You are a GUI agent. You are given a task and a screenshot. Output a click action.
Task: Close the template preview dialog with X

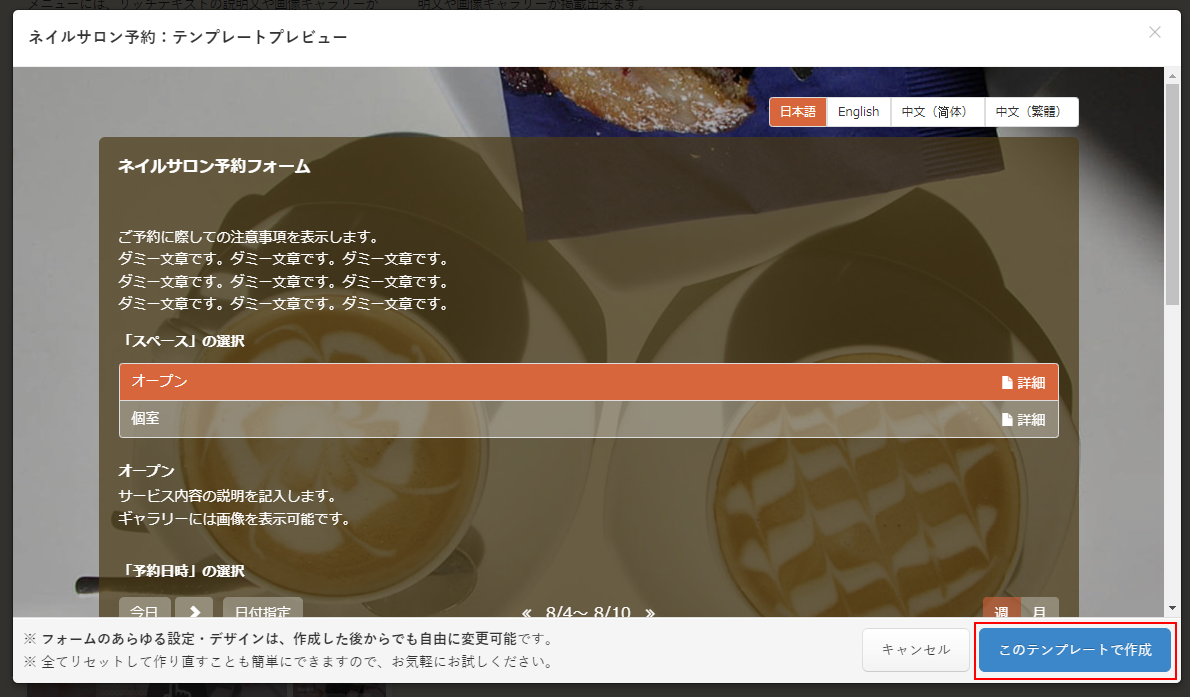coord(1155,32)
